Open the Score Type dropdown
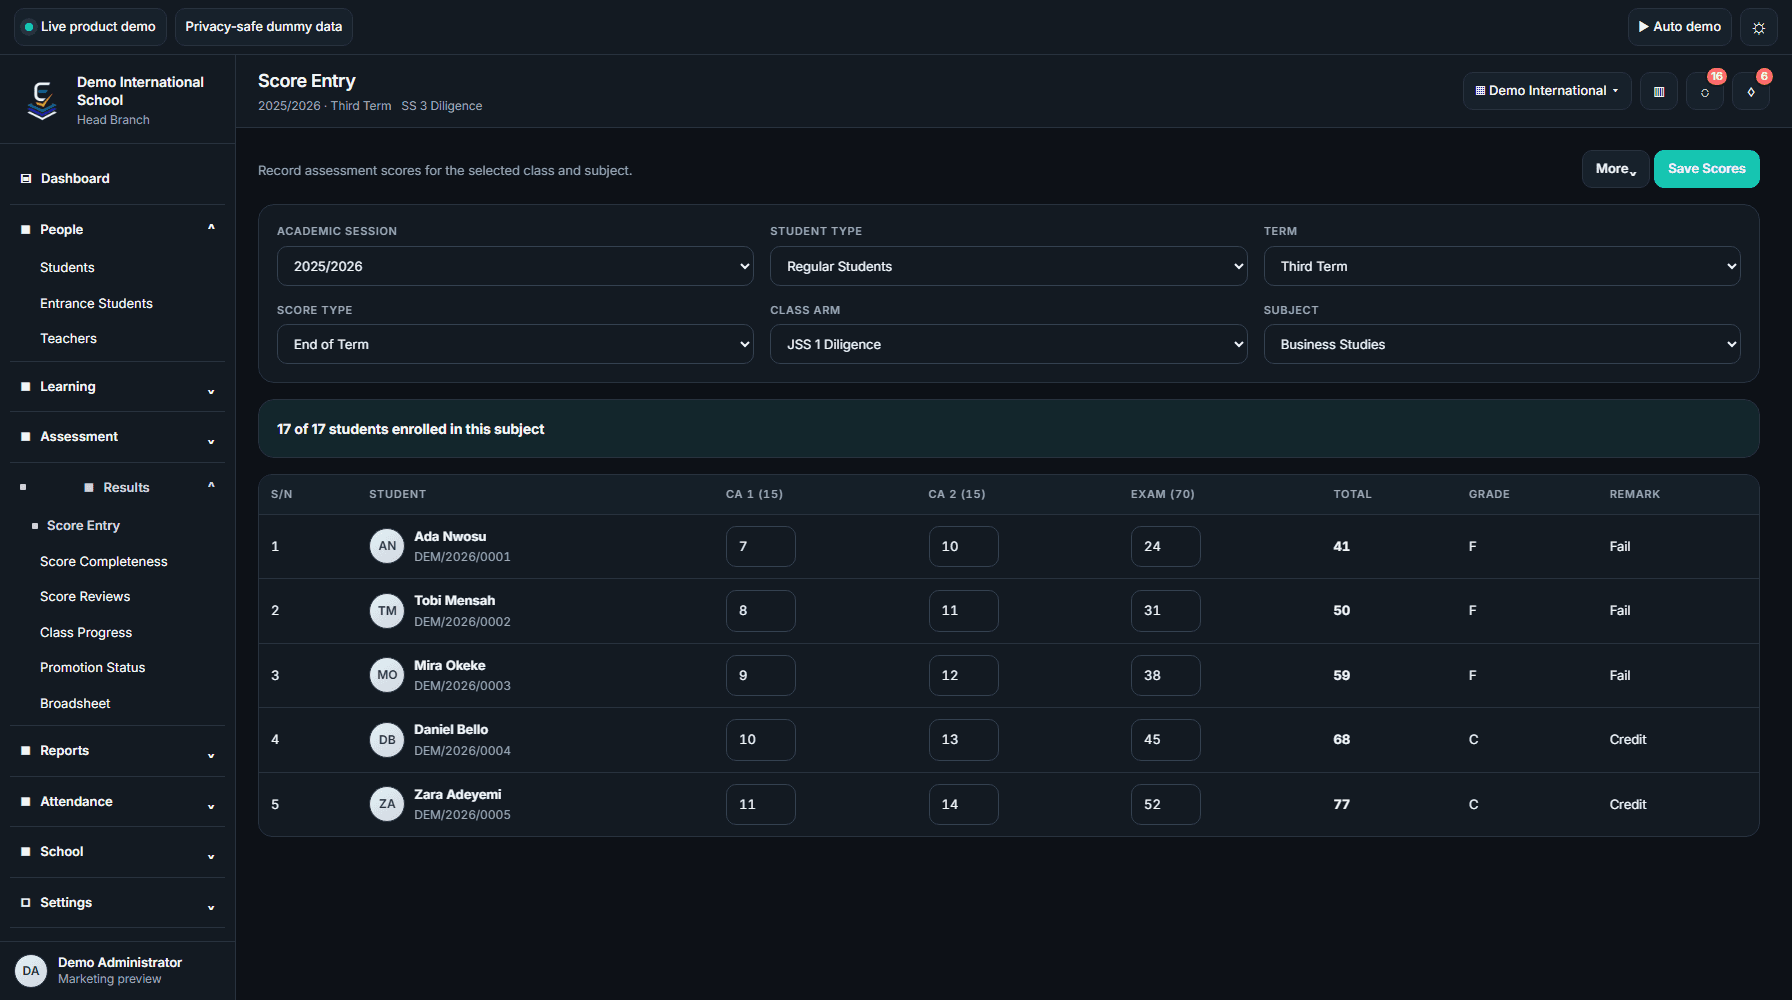The width and height of the screenshot is (1792, 1000). [x=515, y=344]
